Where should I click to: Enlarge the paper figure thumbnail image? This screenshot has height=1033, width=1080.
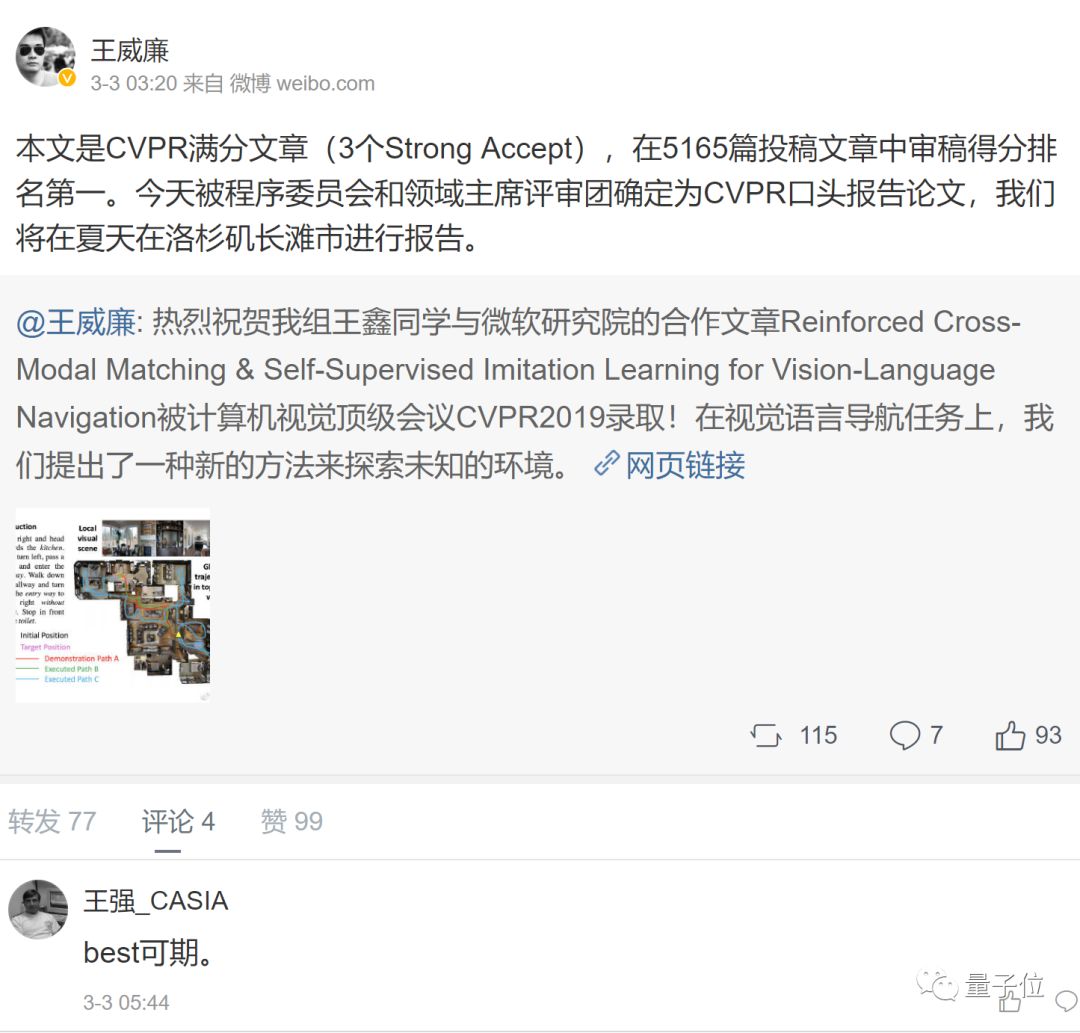[x=113, y=605]
